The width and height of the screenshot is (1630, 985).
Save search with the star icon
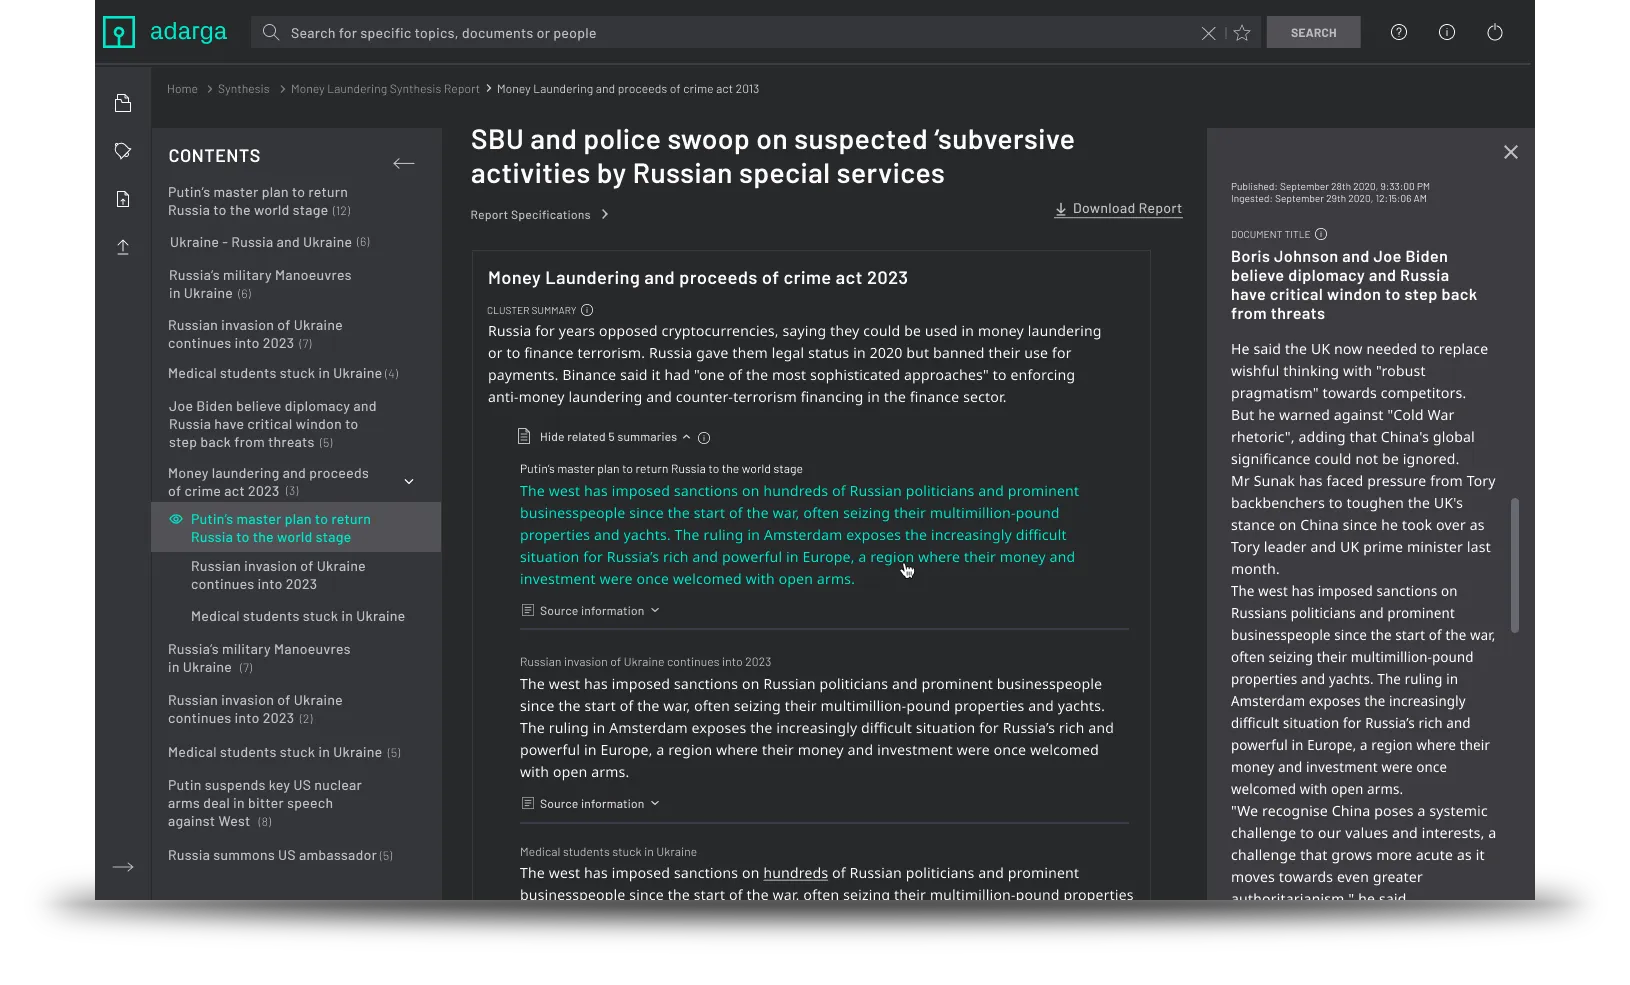[1242, 33]
